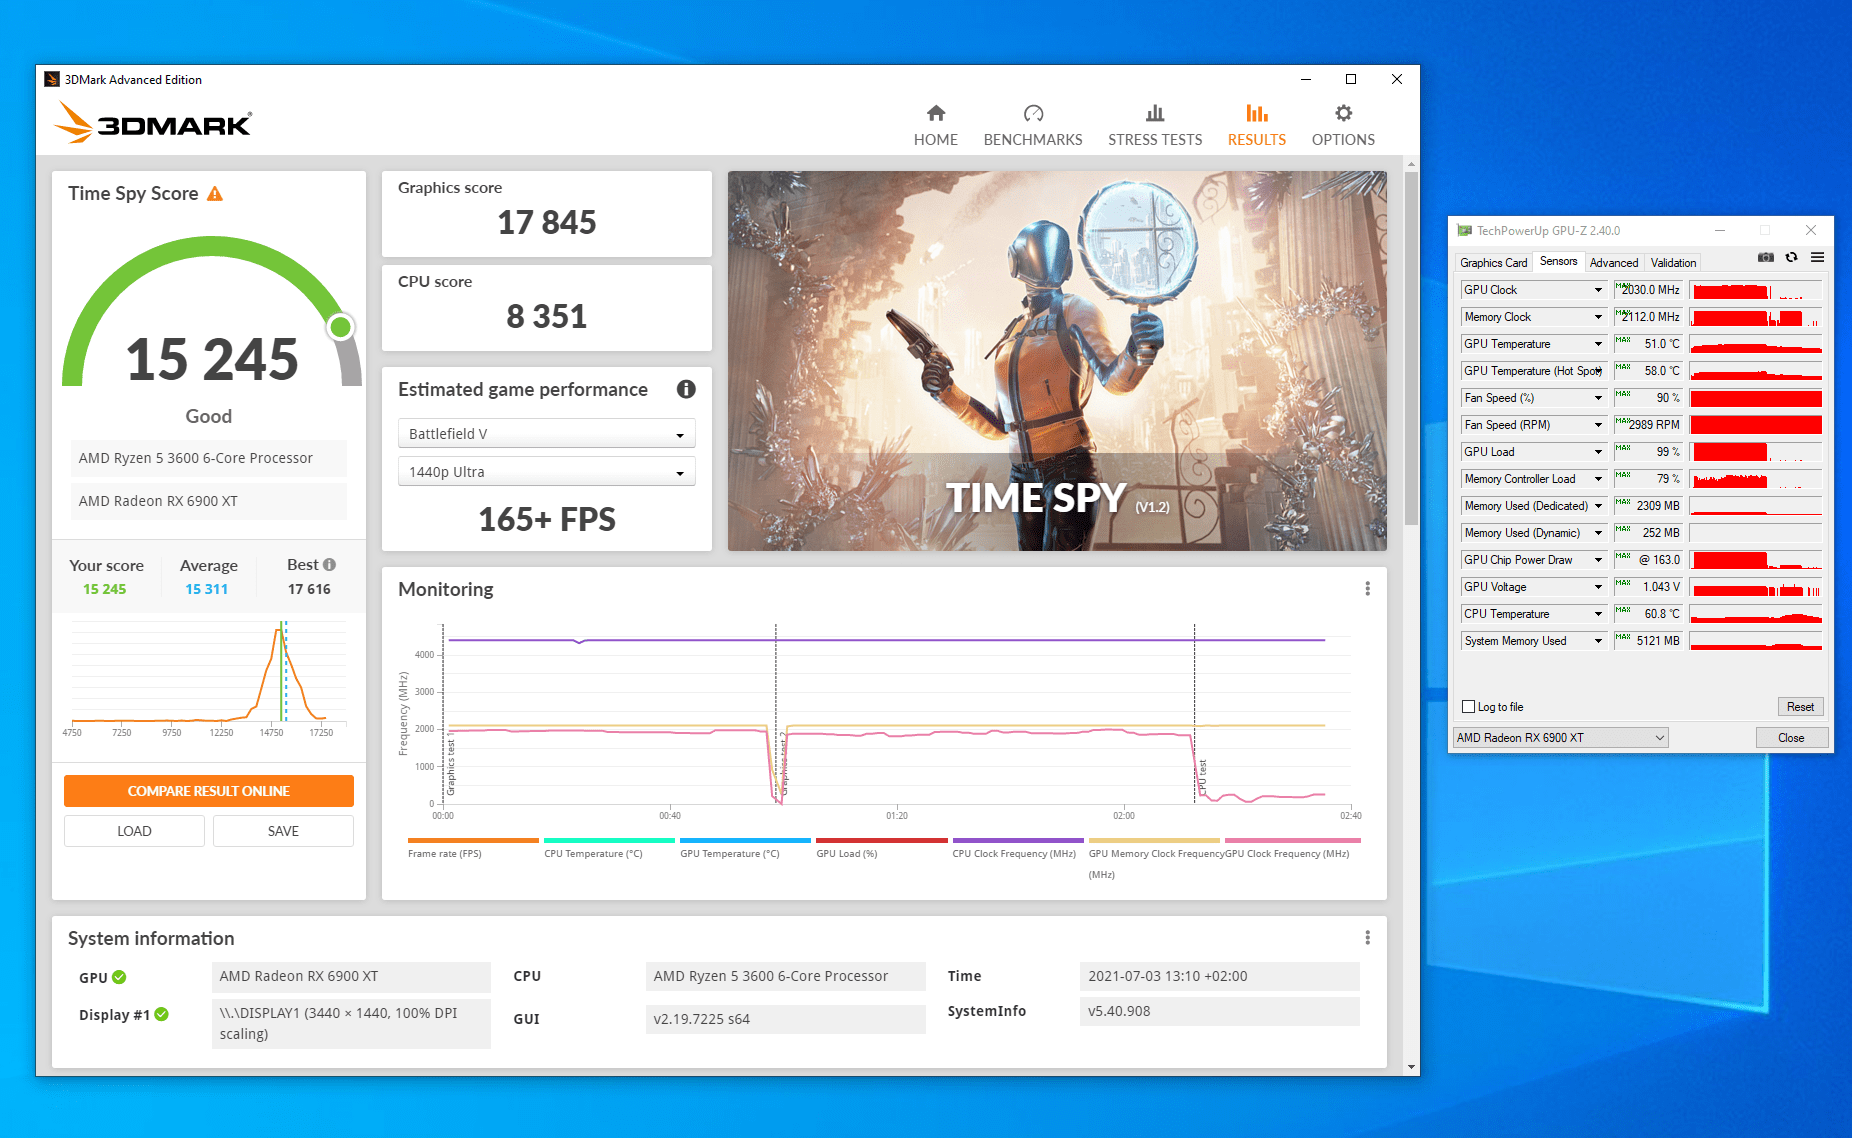The height and width of the screenshot is (1138, 1852).
Task: Click the Reset button in GPU-Z
Action: [x=1800, y=707]
